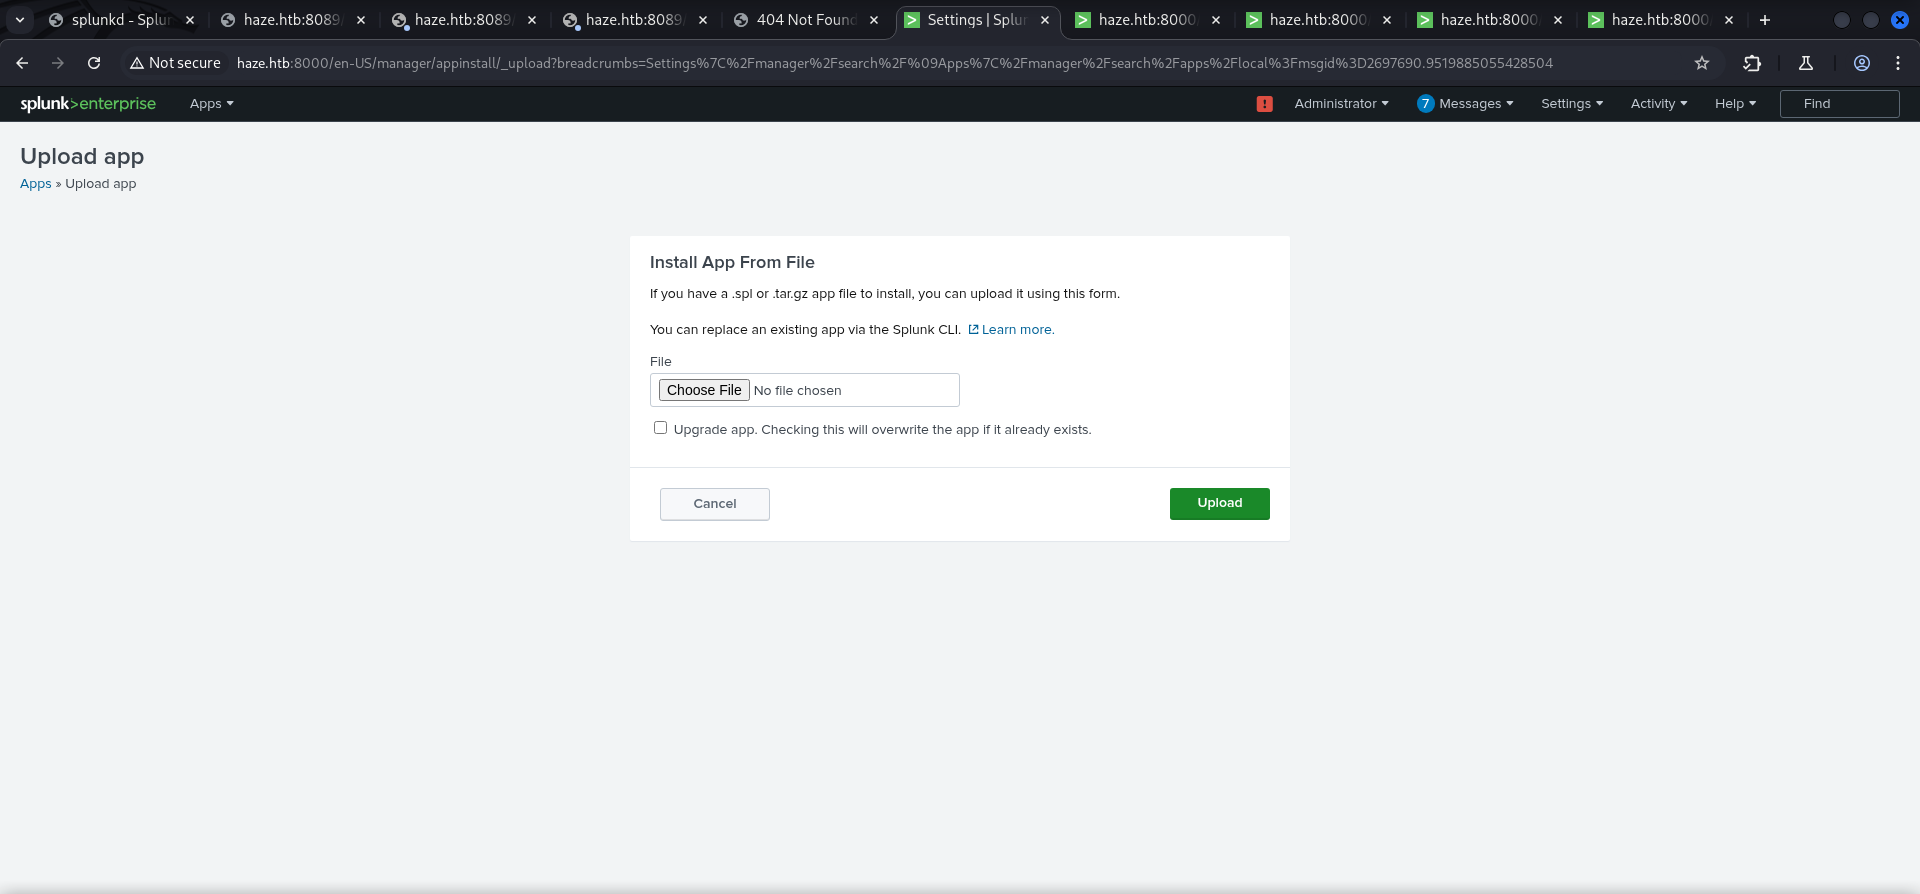Bookmark this page with star icon

pyautogui.click(x=1702, y=63)
